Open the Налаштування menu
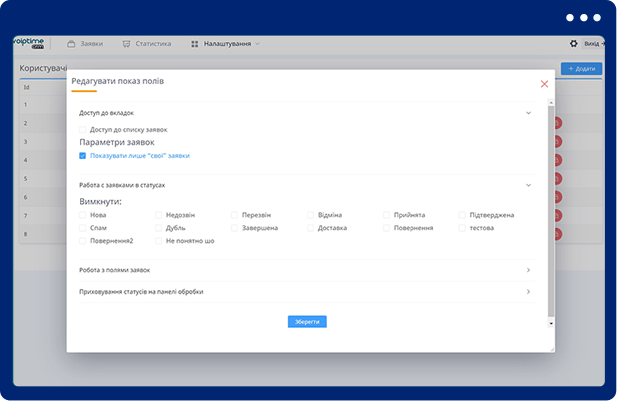 pyautogui.click(x=227, y=44)
